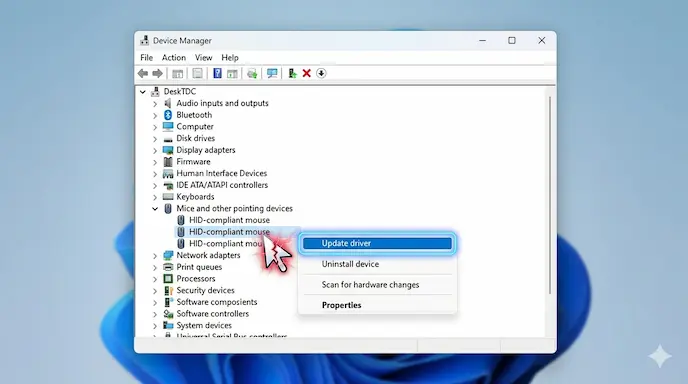Click the Processors category icon

point(168,279)
